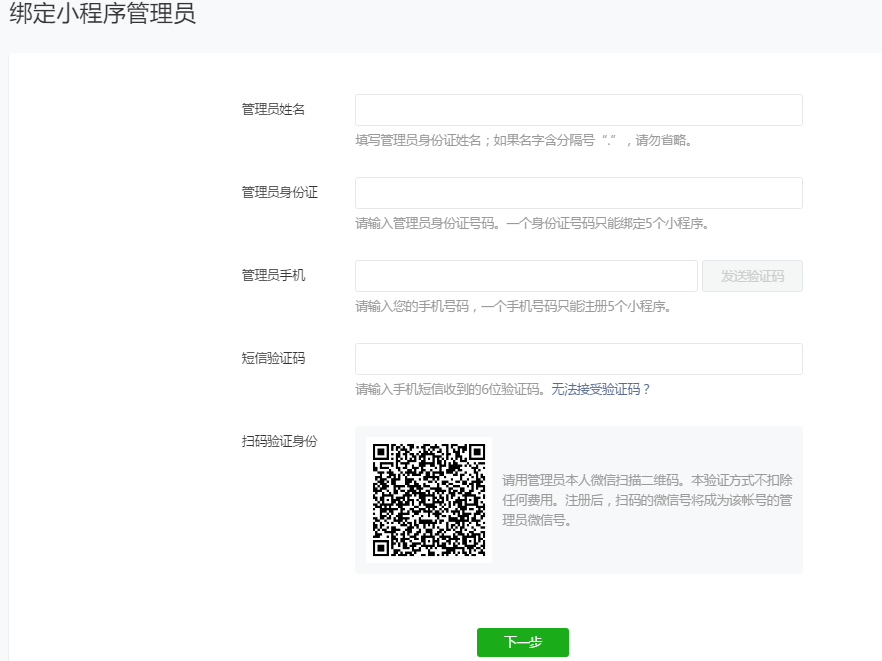Click hint 请输入手机短信收到的6位验证码

[450, 389]
